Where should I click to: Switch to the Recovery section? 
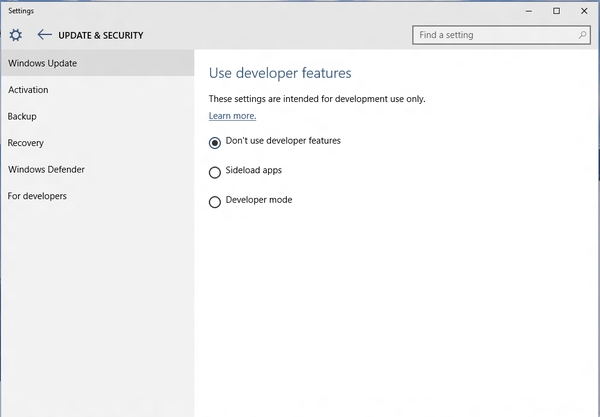pyautogui.click(x=26, y=143)
